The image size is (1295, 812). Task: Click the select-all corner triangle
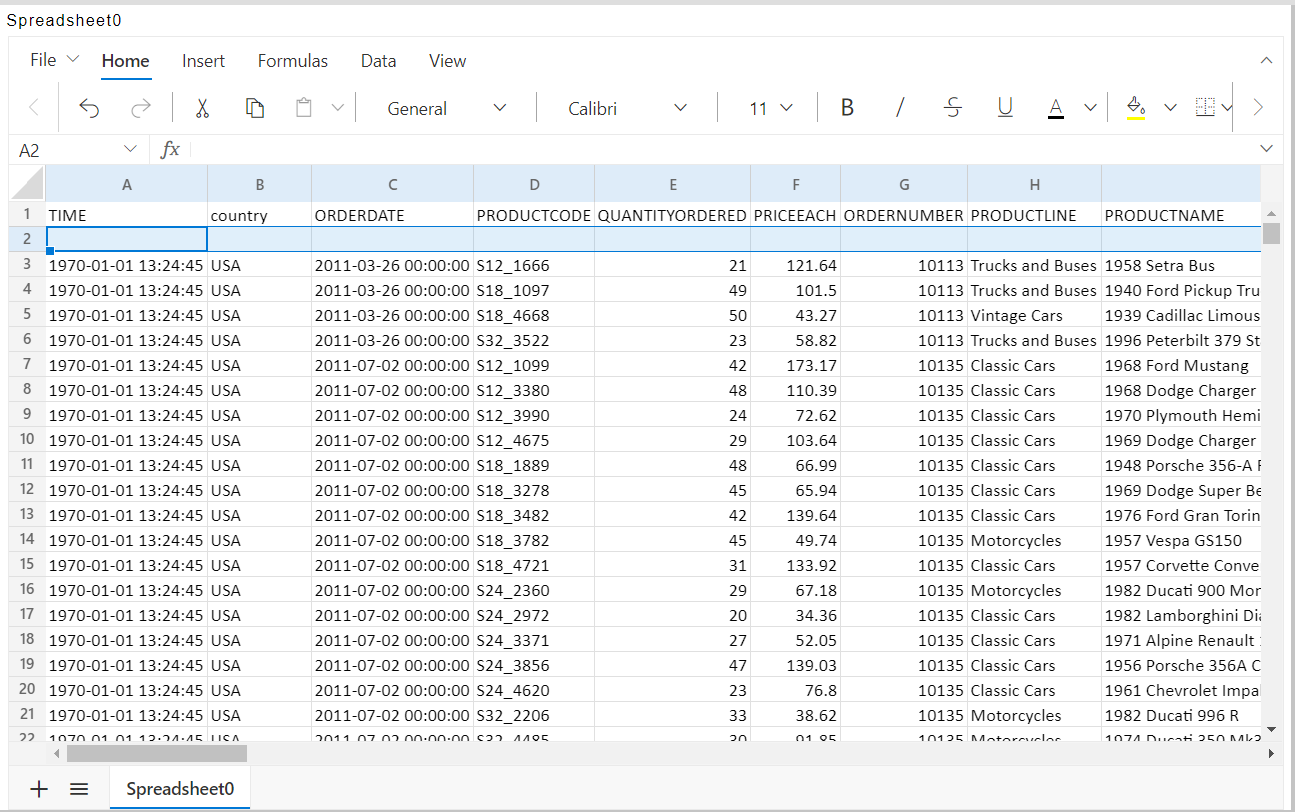(28, 184)
